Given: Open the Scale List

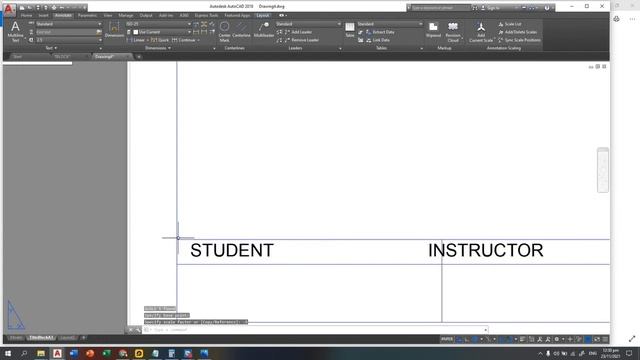Looking at the screenshot, I should [x=510, y=24].
